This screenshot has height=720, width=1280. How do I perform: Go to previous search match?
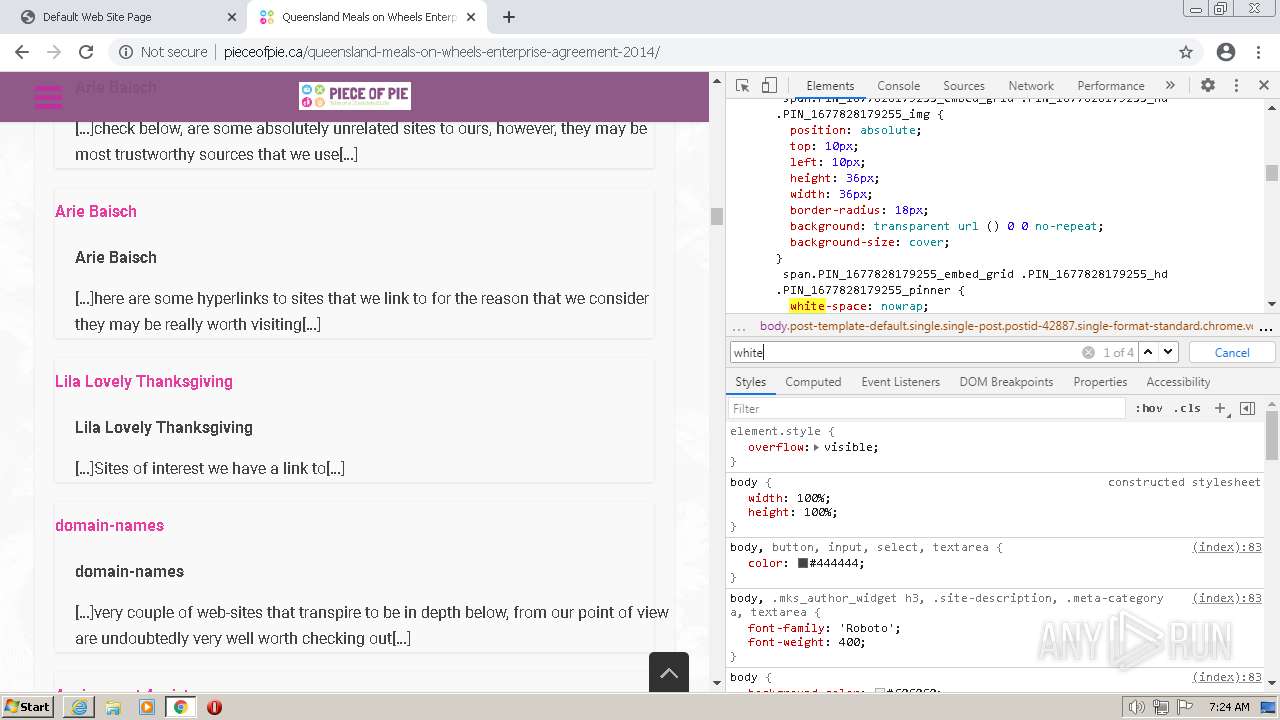1148,352
